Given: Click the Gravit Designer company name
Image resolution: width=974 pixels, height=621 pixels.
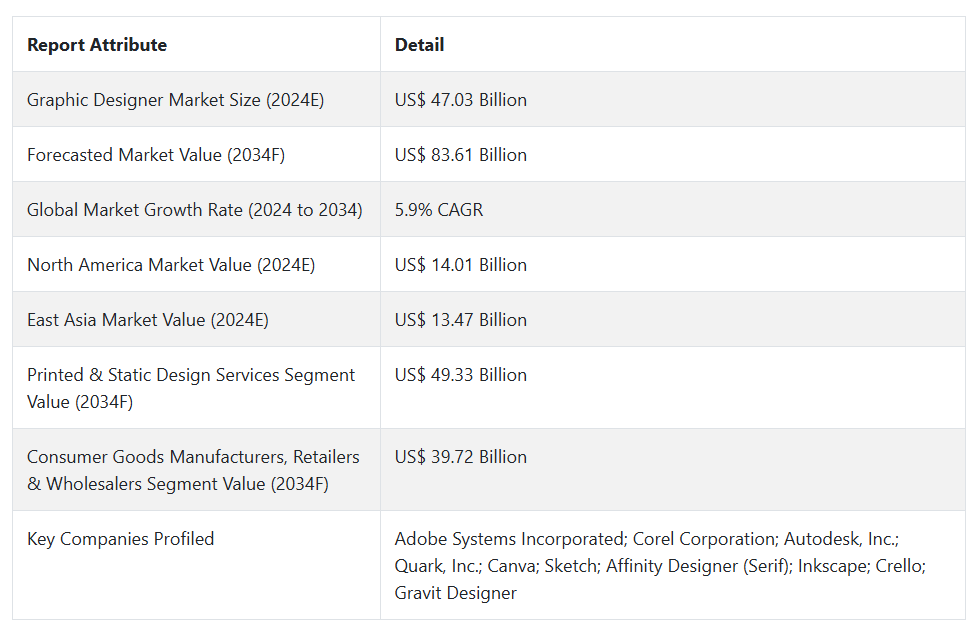Looking at the screenshot, I should pos(455,593).
